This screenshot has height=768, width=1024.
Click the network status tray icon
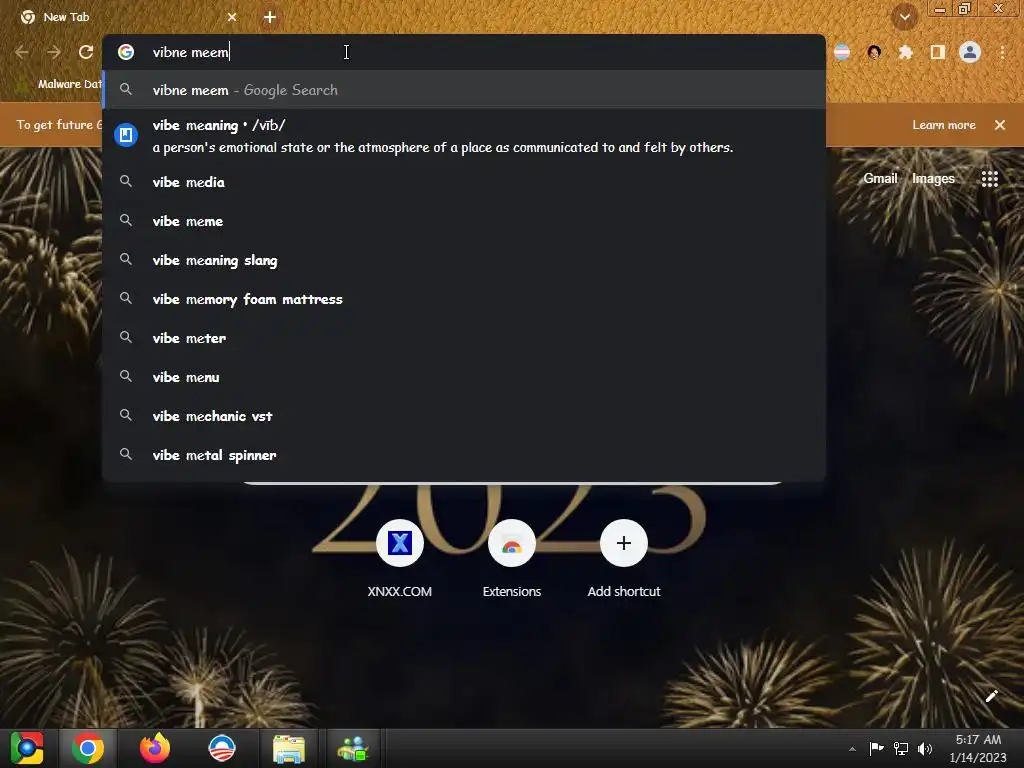click(x=901, y=748)
